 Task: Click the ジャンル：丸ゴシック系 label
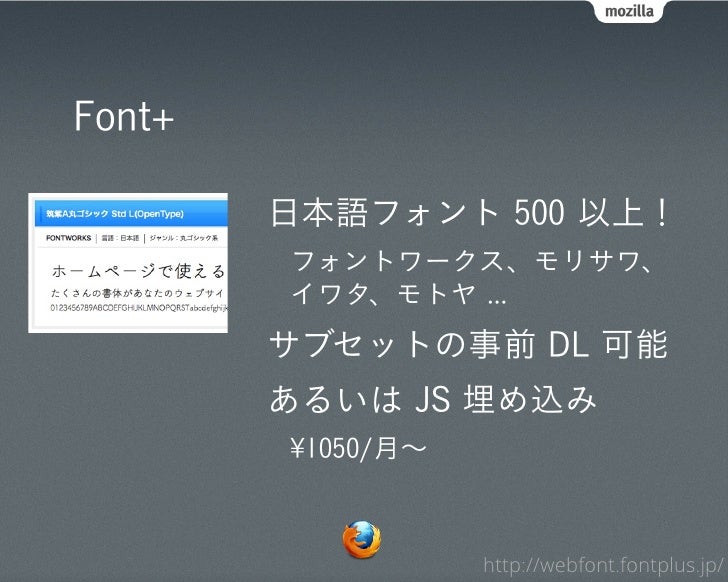pyautogui.click(x=184, y=238)
